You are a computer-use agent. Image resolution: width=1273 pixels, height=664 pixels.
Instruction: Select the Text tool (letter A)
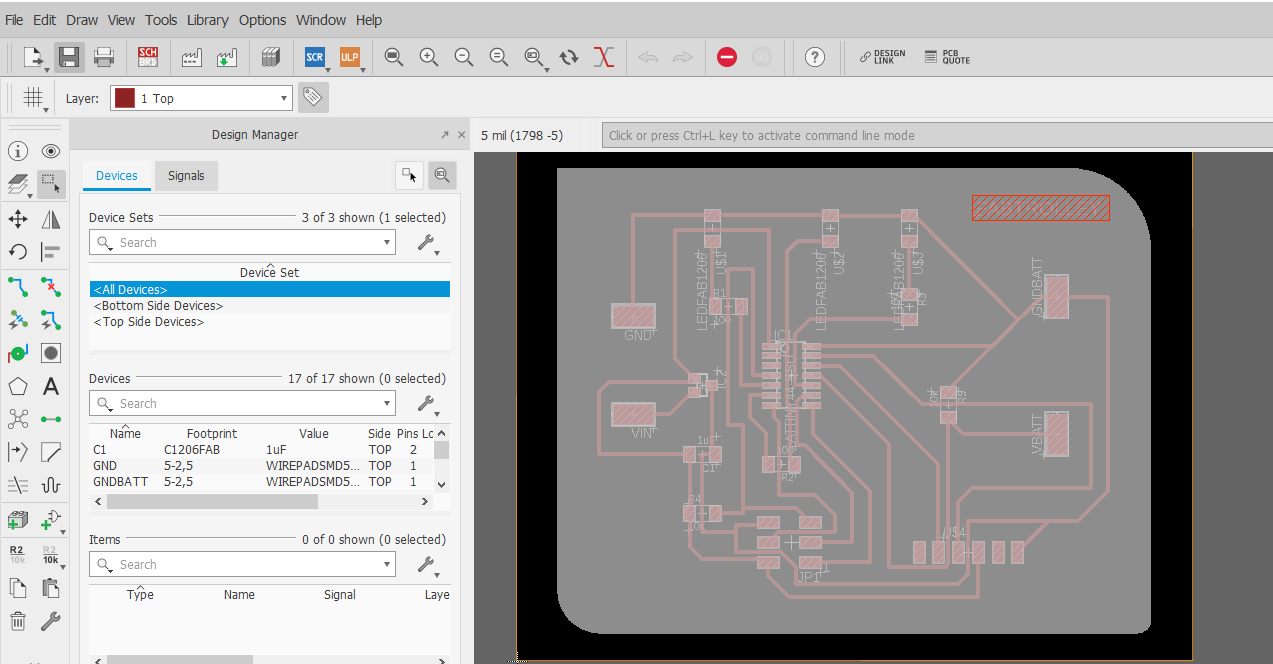click(51, 386)
